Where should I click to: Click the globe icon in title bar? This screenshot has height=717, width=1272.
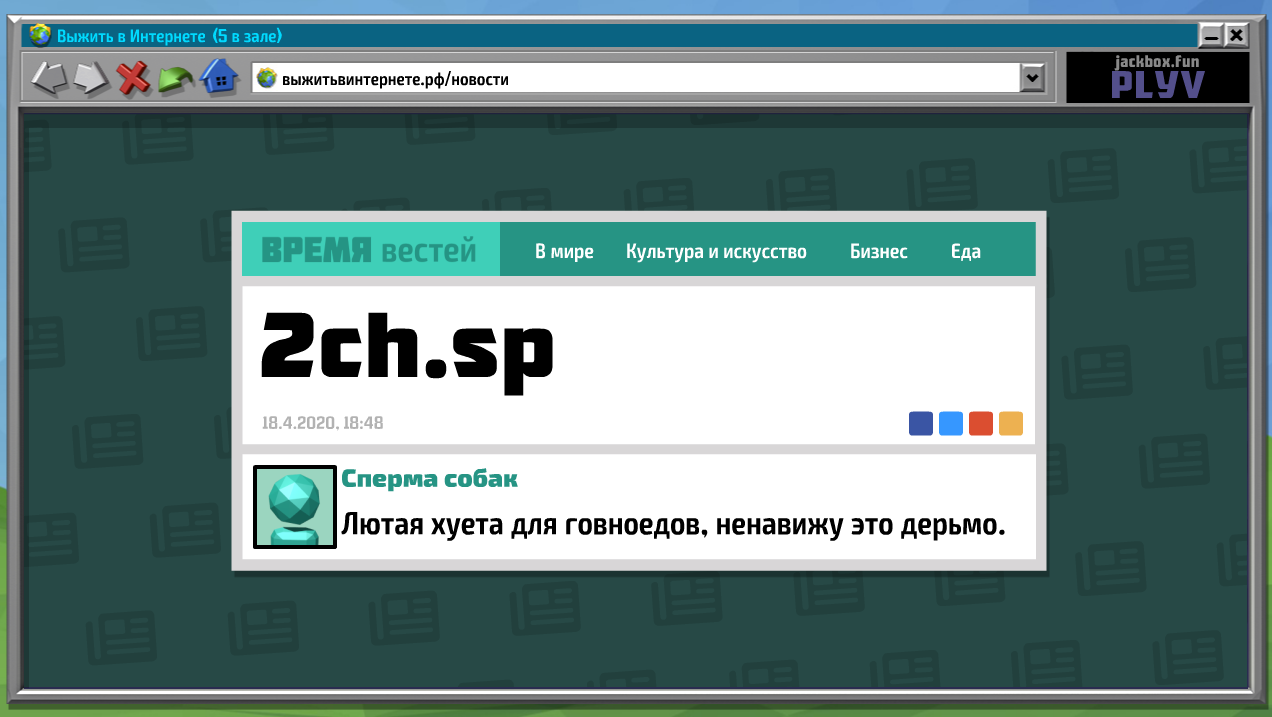click(x=40, y=36)
